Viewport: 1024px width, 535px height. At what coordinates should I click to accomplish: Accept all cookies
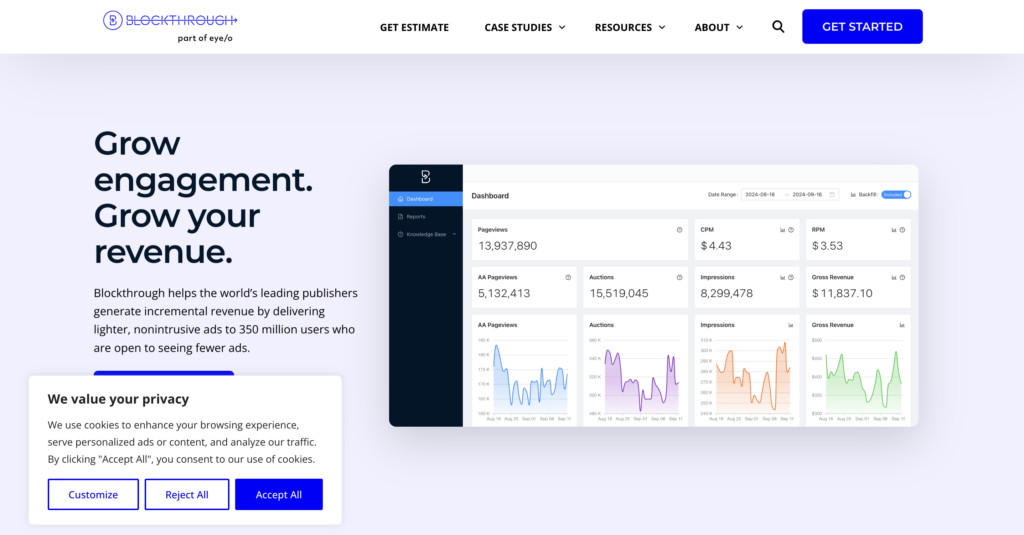[279, 494]
